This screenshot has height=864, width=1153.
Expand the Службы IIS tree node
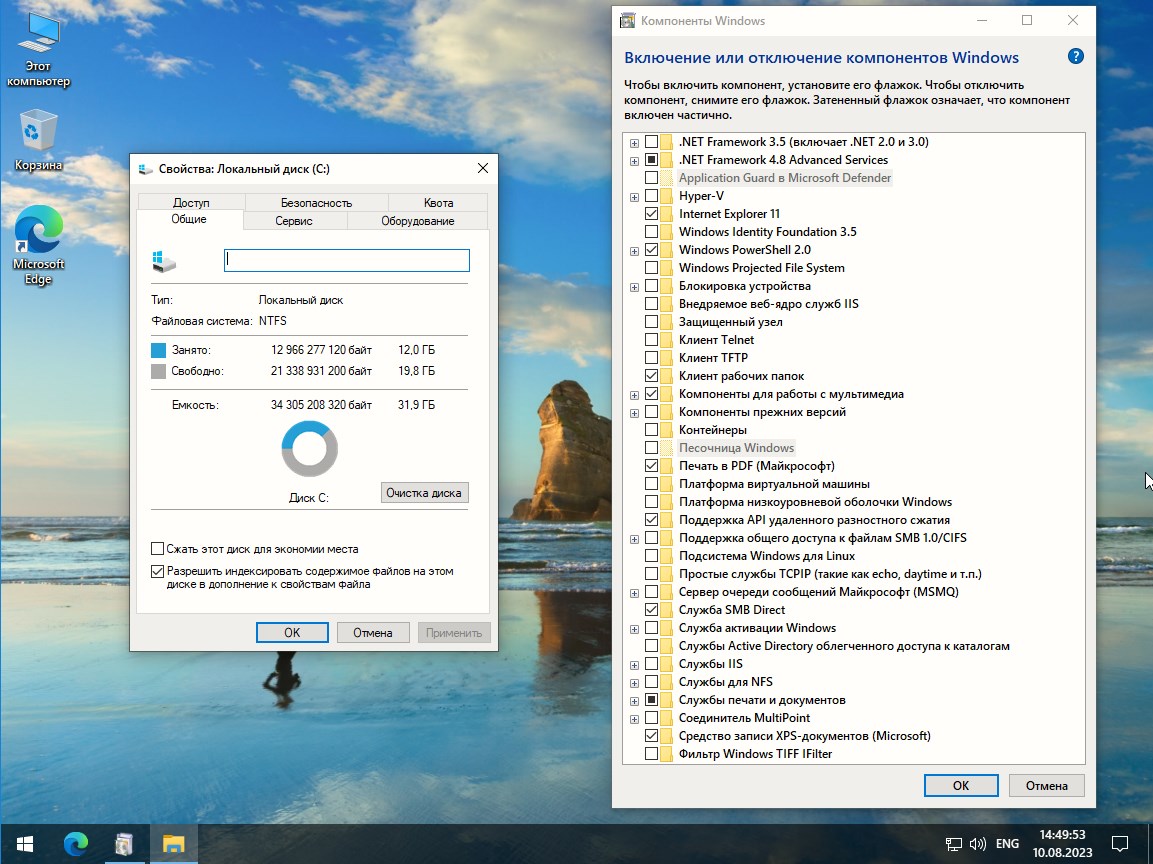(634, 664)
